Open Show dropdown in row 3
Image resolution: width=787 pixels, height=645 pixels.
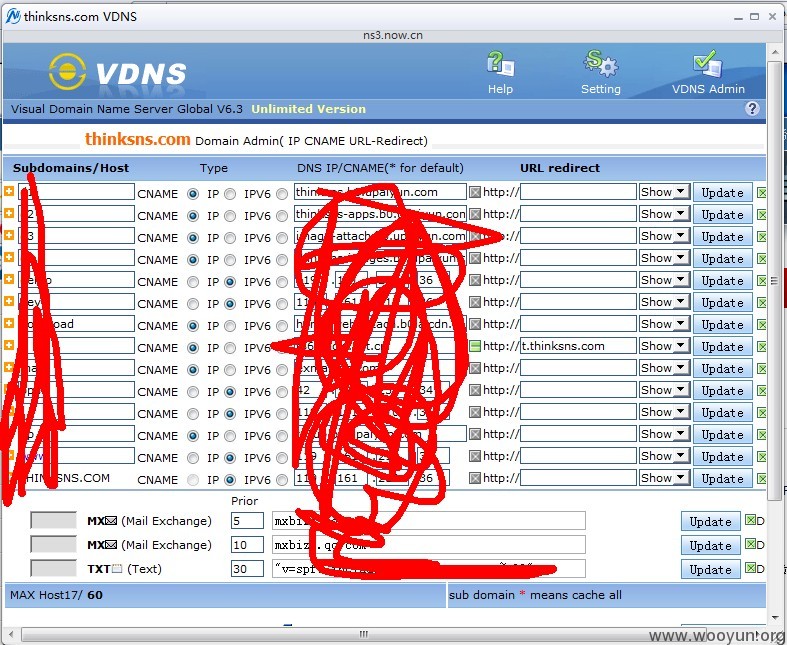click(x=664, y=236)
